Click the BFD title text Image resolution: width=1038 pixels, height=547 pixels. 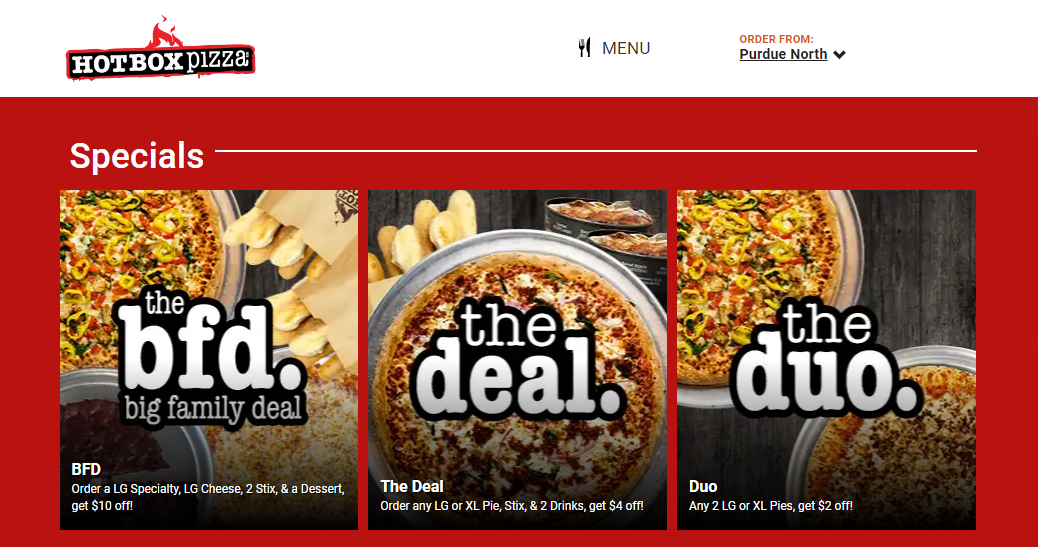[x=86, y=470]
